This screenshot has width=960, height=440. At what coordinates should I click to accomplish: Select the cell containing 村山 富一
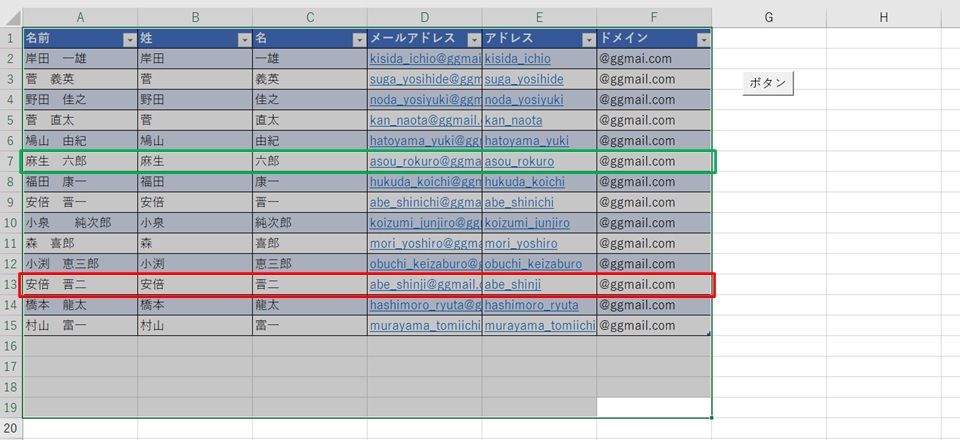tap(80, 326)
